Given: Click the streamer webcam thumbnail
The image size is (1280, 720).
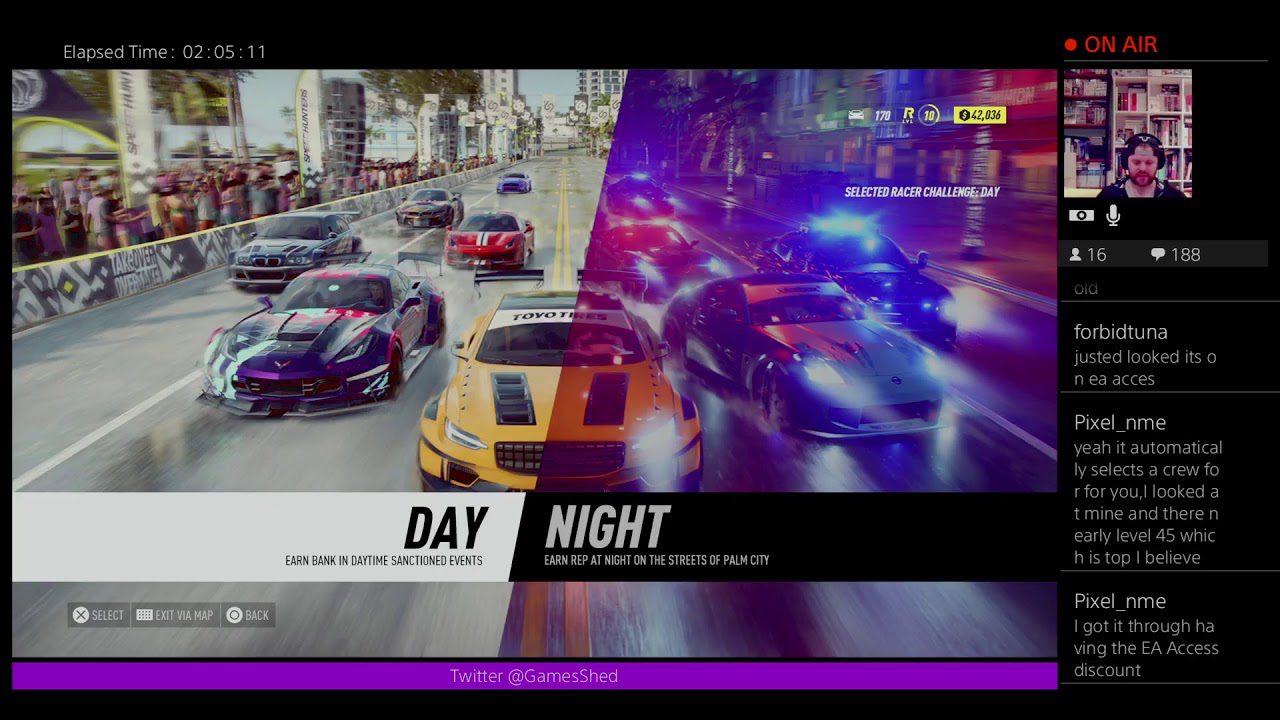Looking at the screenshot, I should (x=1128, y=133).
